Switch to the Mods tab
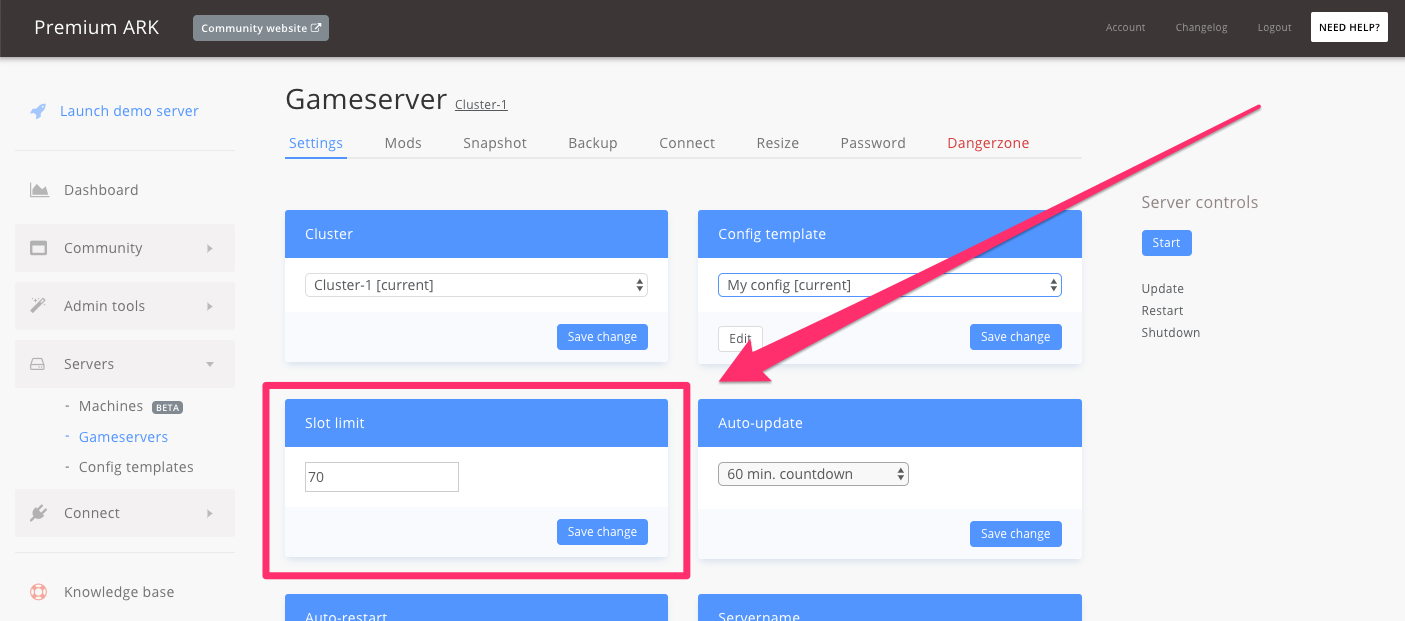Screen dimensions: 1405x621 (403, 143)
